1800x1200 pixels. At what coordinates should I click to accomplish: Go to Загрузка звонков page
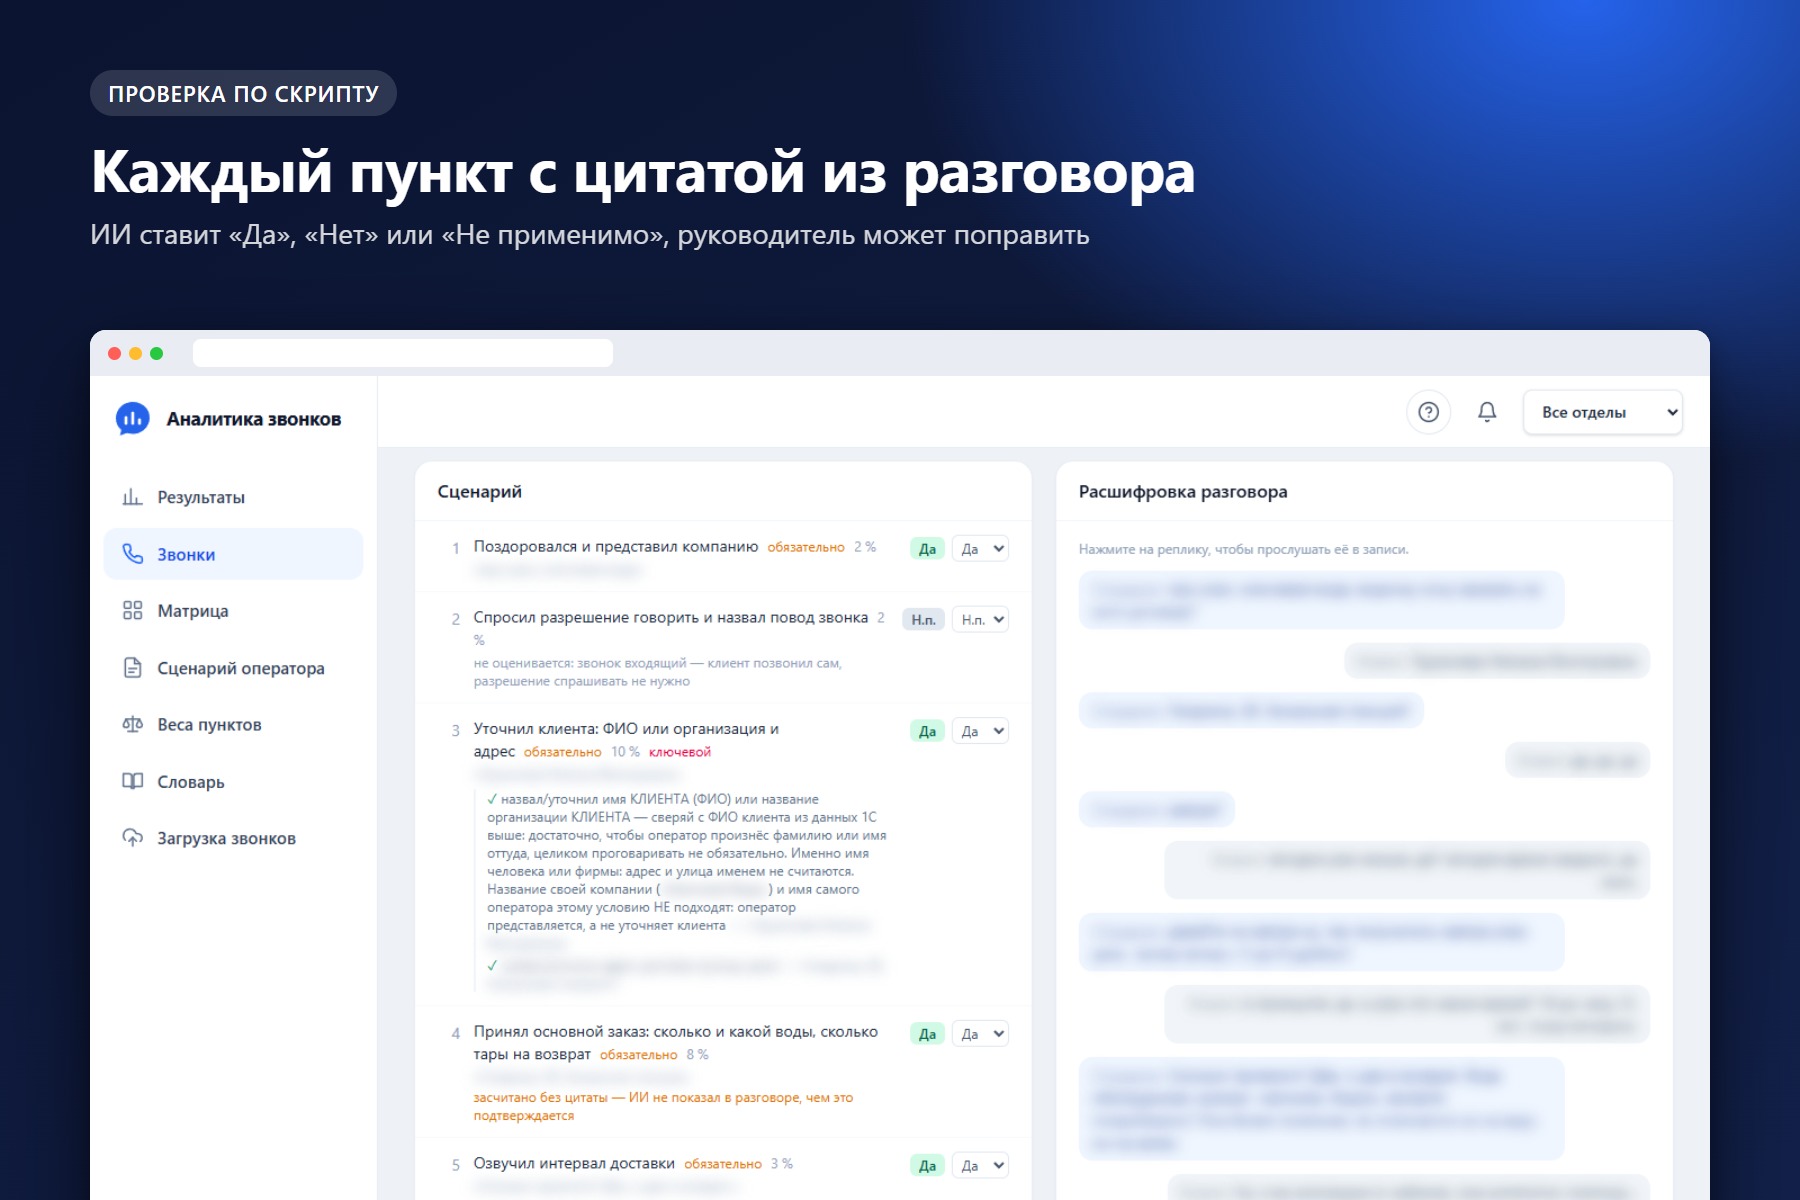[x=226, y=838]
